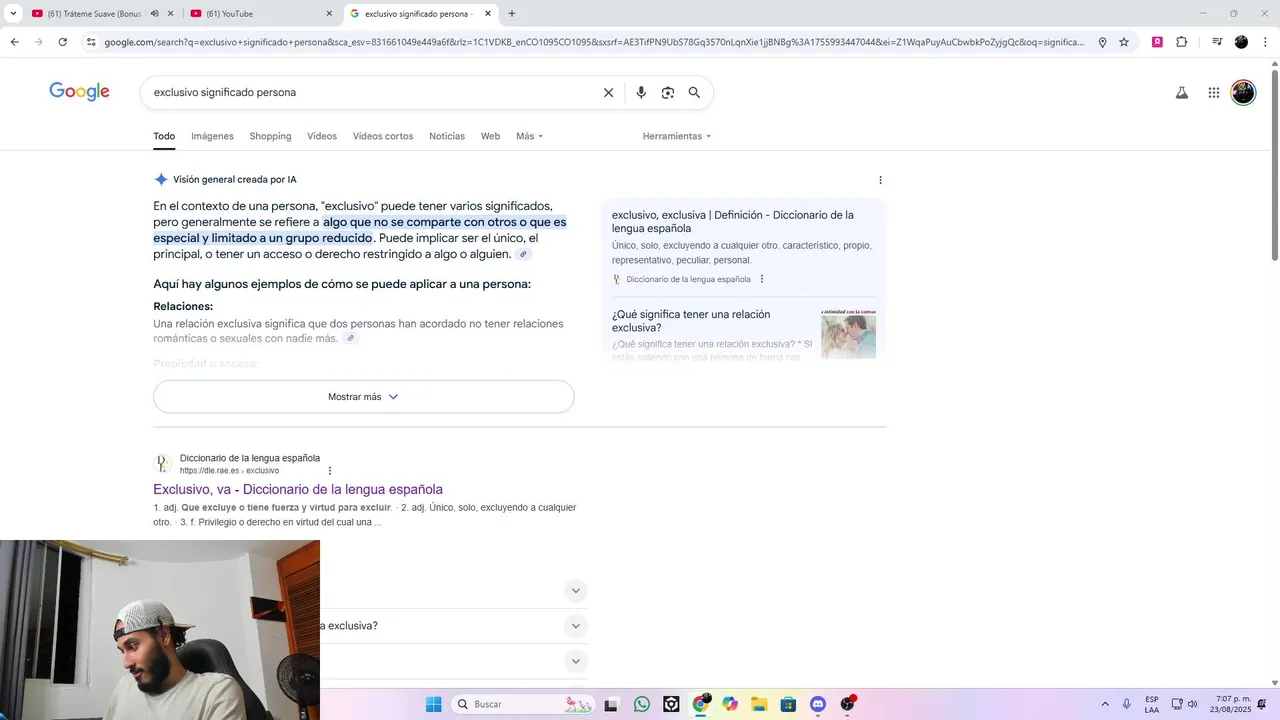The image size is (1280, 720).
Task: Expand the third related question chevron
Action: point(575,661)
